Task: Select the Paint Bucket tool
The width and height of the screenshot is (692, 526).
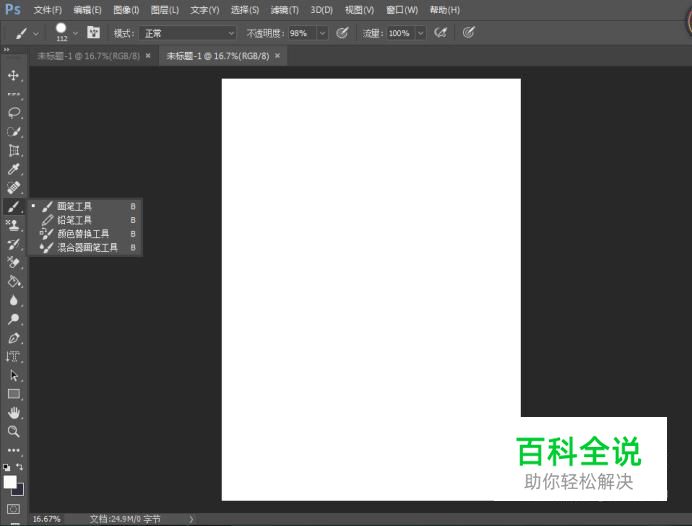Action: [x=13, y=282]
